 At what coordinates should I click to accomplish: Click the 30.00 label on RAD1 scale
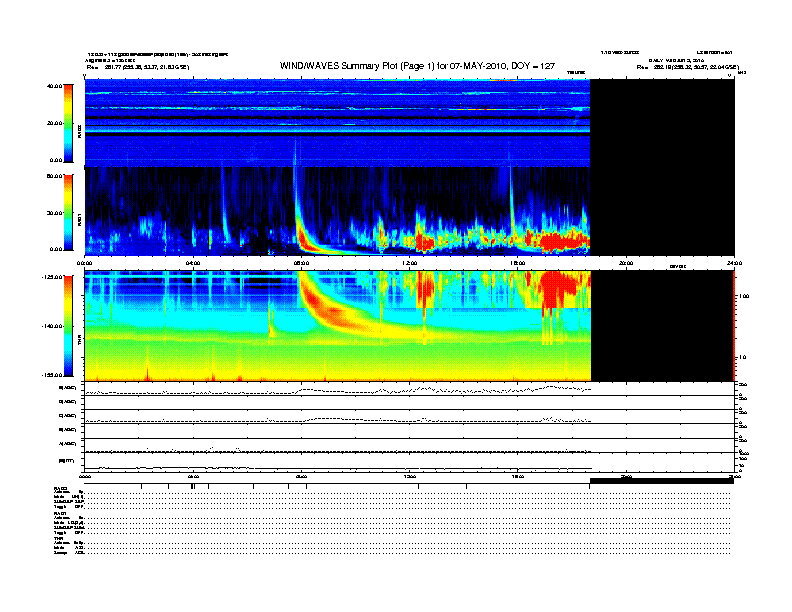[x=54, y=213]
